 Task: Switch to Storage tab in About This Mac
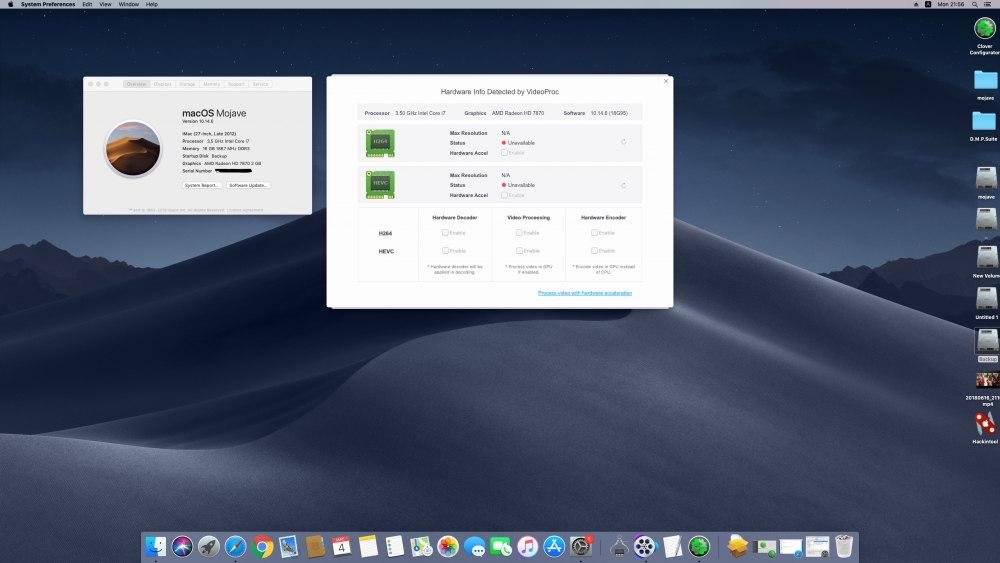pyautogui.click(x=187, y=84)
